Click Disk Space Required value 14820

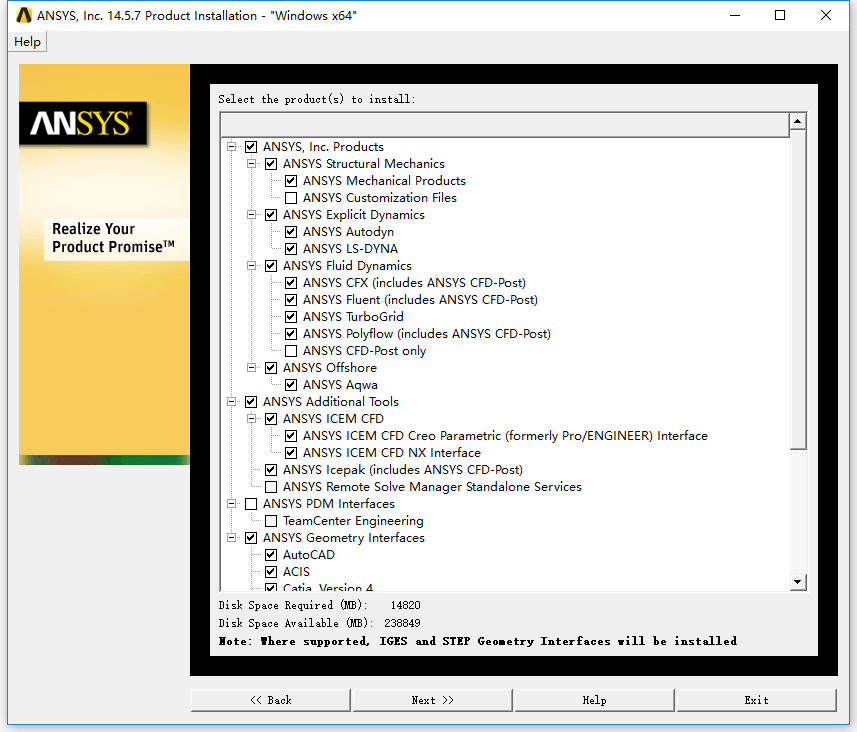pyautogui.click(x=406, y=605)
